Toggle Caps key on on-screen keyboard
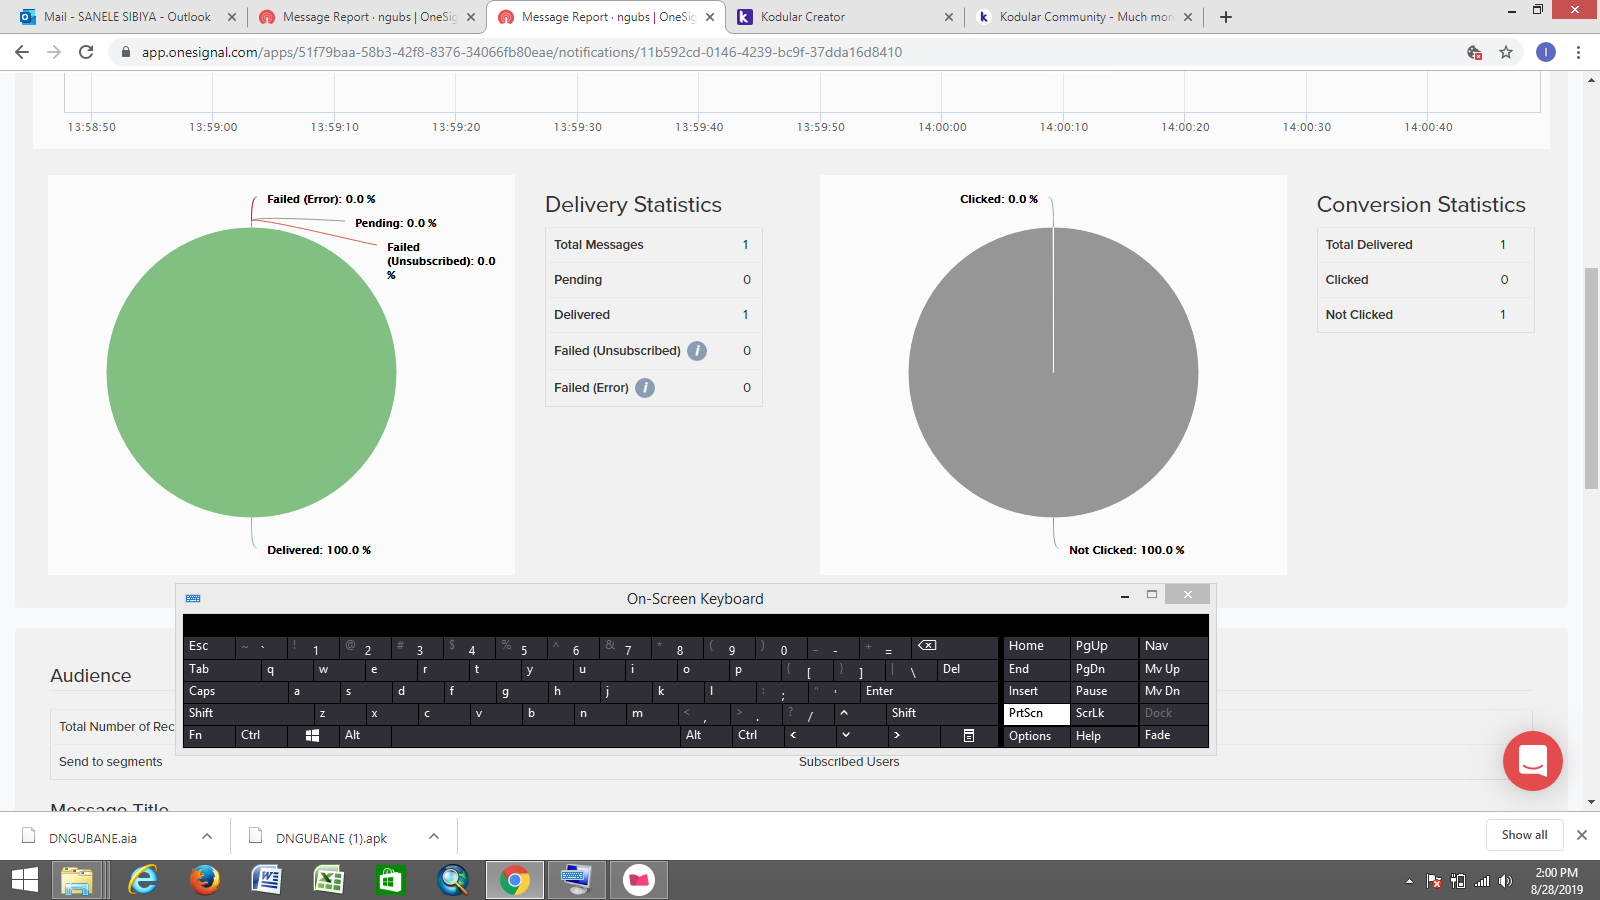 236,691
